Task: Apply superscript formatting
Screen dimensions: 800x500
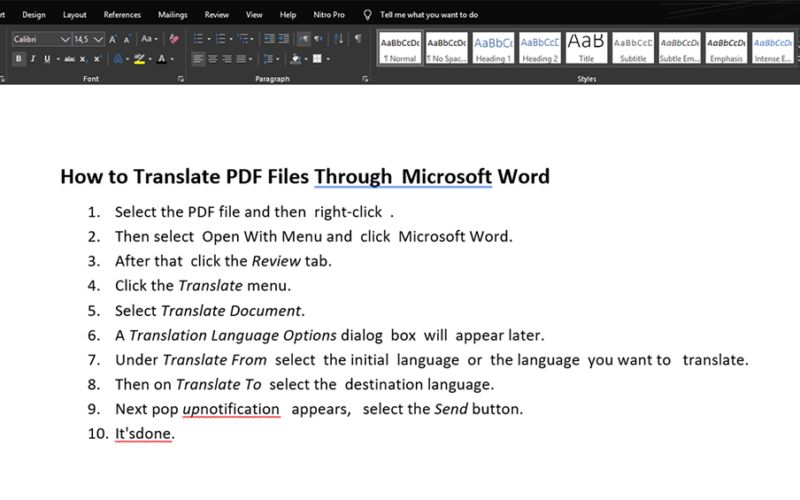Action: click(x=97, y=59)
